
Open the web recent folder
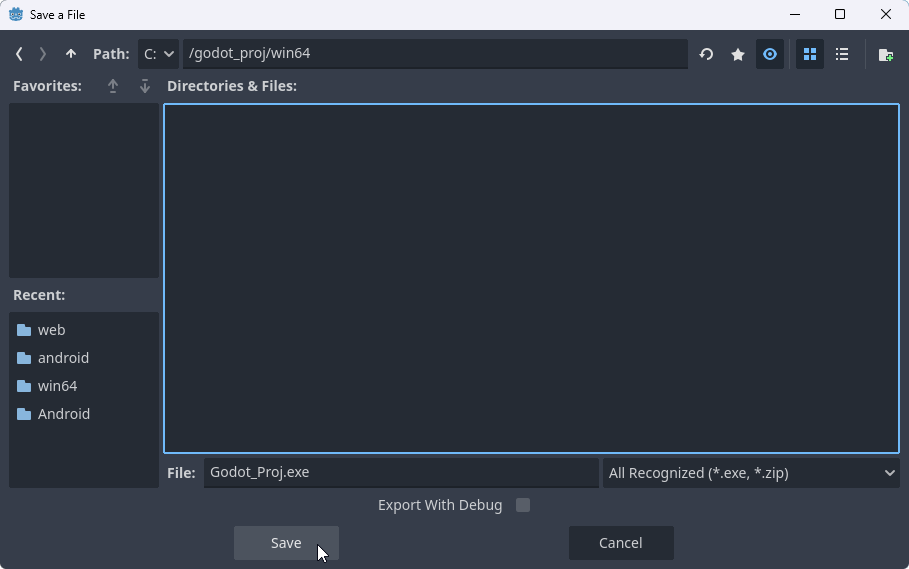pyautogui.click(x=50, y=330)
